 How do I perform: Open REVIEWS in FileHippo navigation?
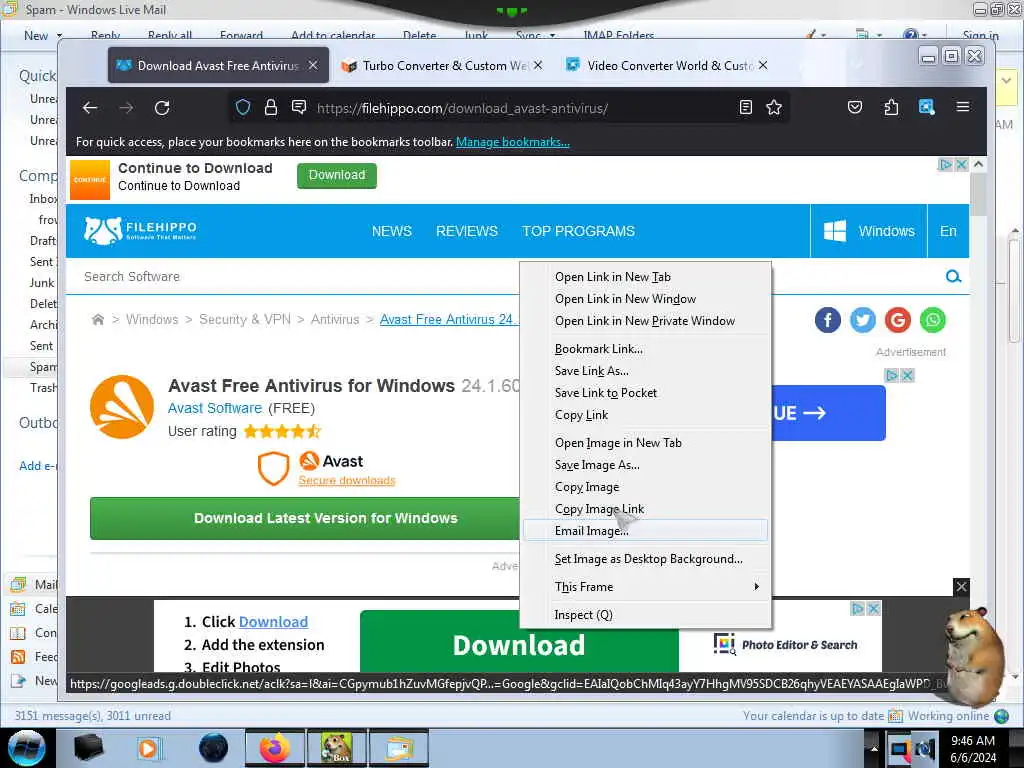click(467, 231)
